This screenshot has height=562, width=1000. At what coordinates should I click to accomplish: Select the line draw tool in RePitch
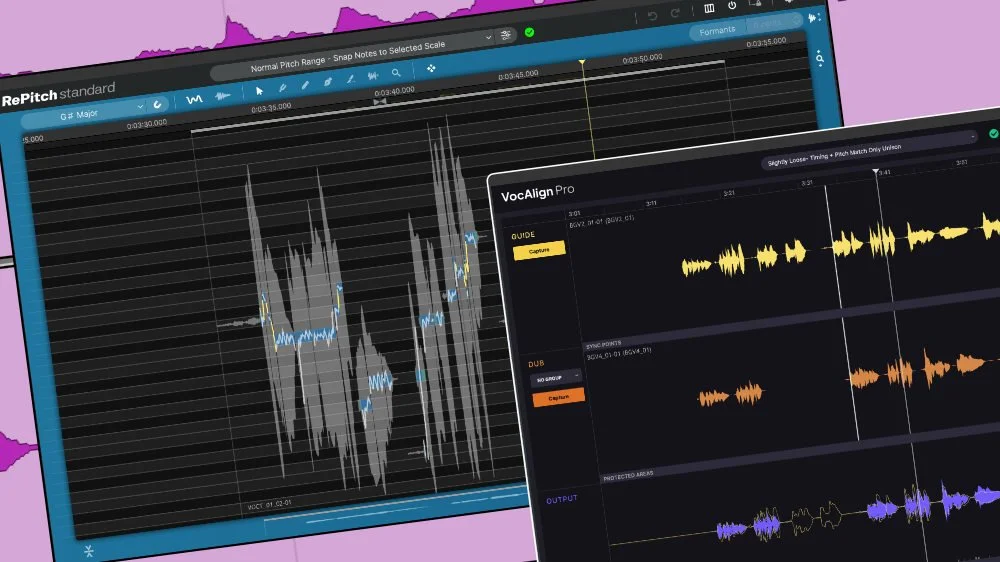click(350, 79)
